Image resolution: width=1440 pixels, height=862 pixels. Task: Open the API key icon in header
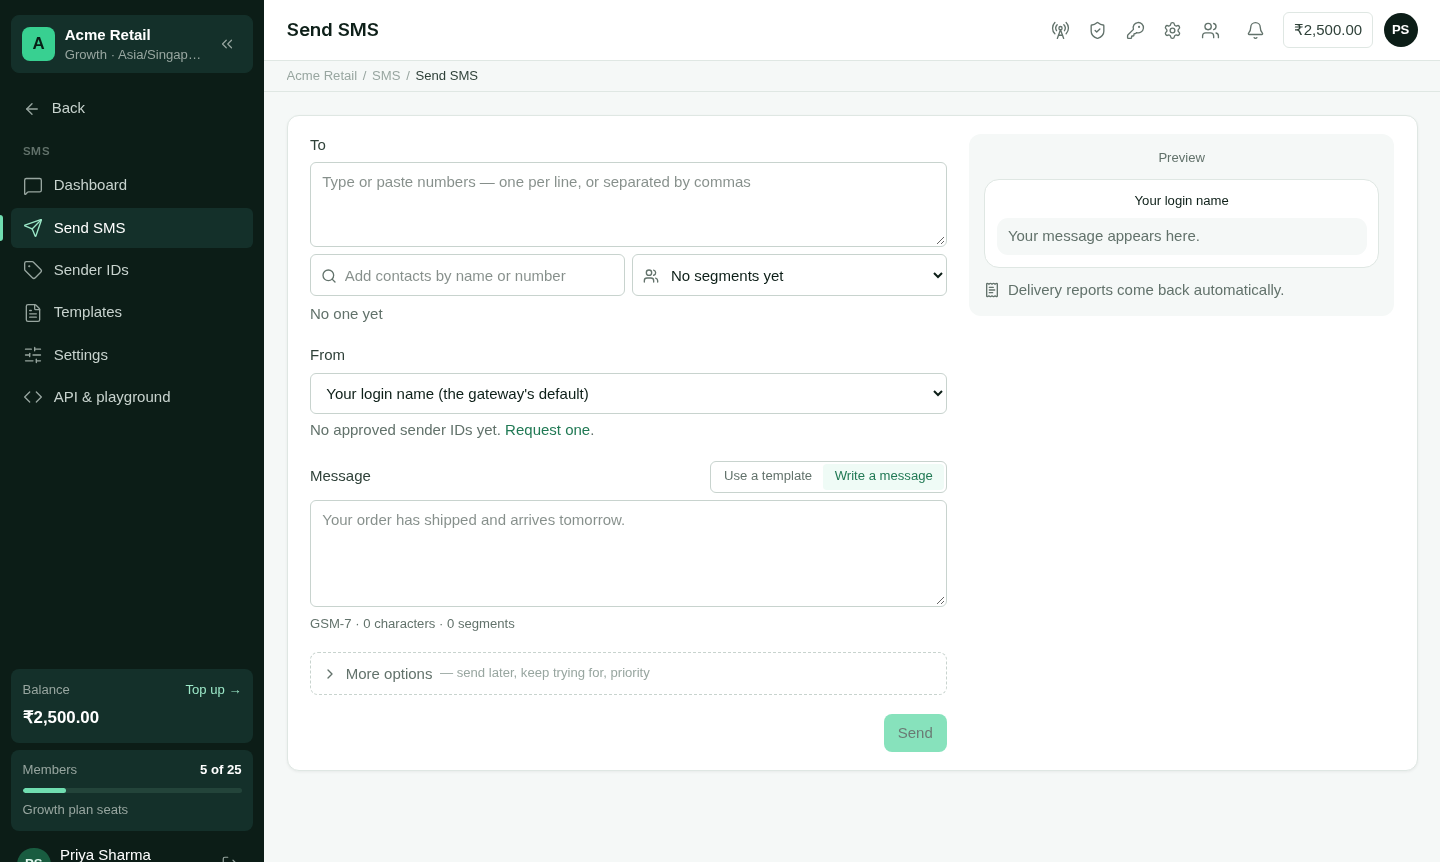pos(1135,30)
